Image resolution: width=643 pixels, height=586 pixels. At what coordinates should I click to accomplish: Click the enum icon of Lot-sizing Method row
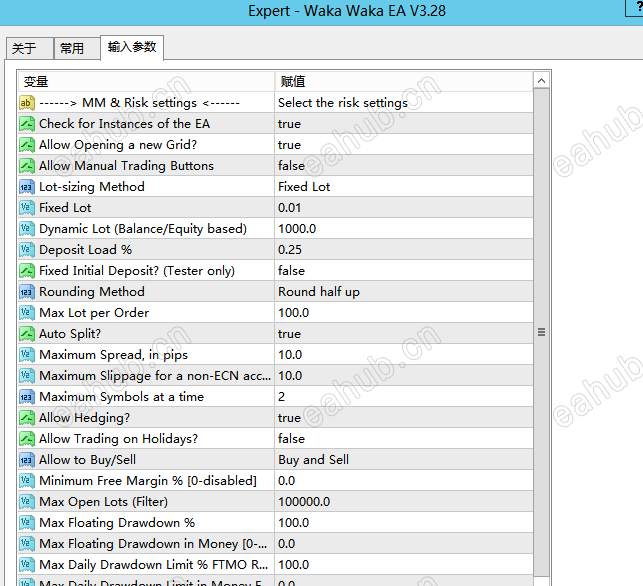27,187
